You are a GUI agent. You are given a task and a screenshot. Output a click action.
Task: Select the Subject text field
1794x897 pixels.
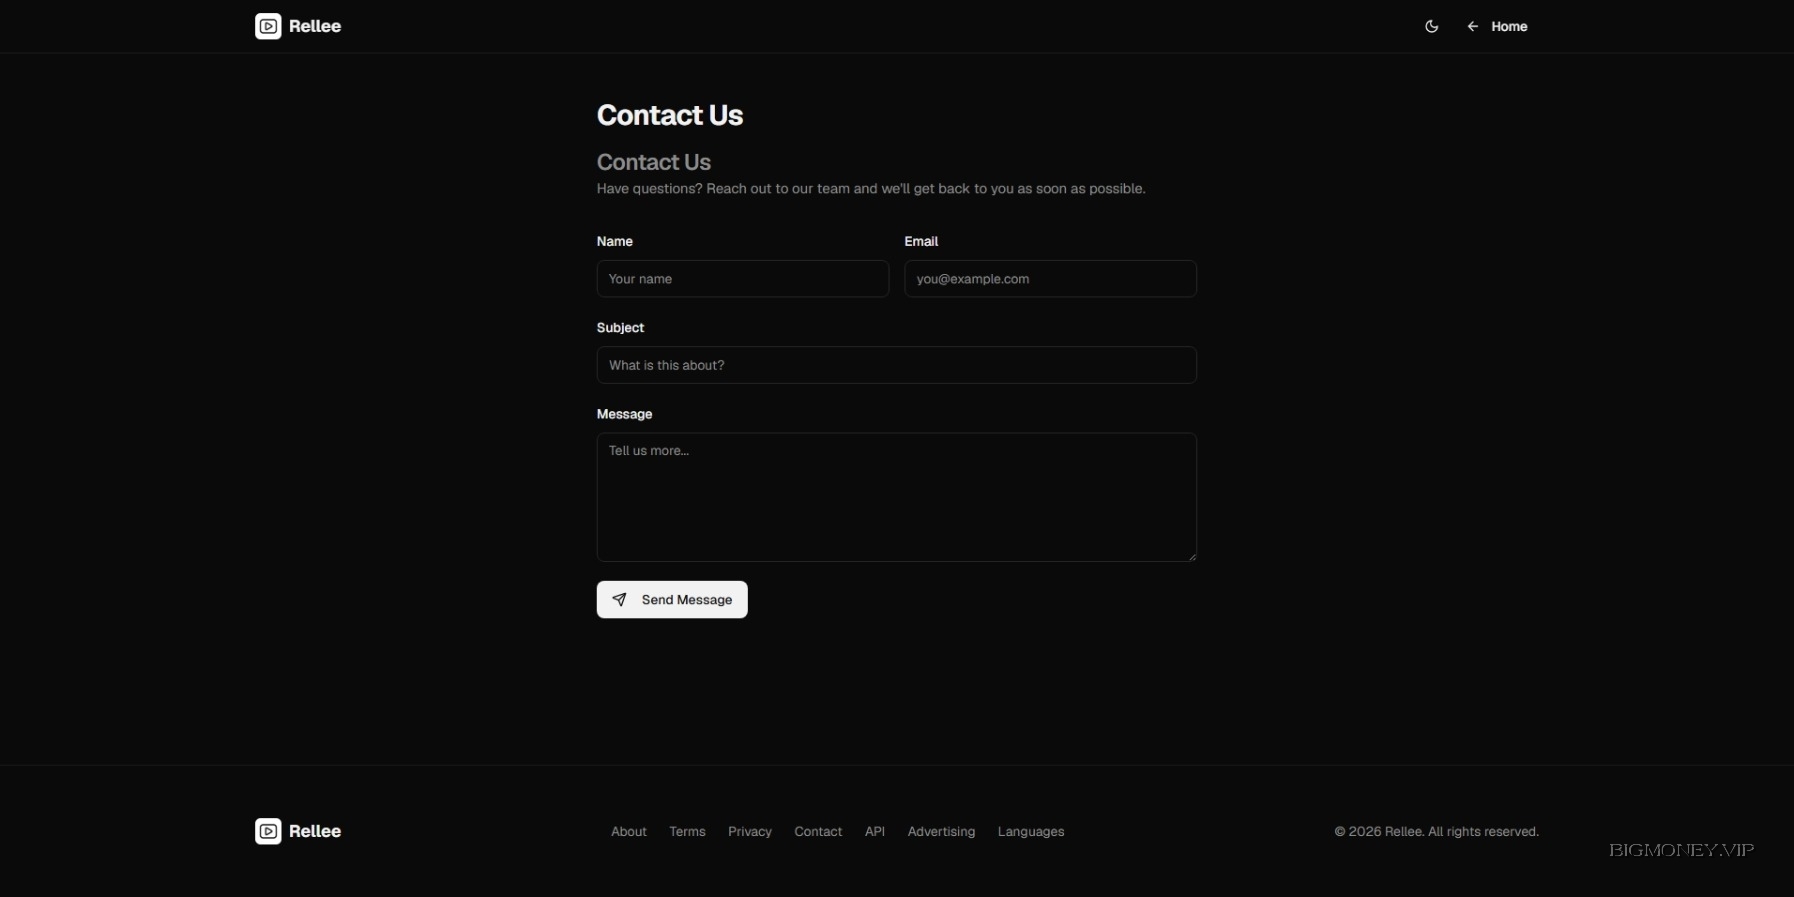pos(896,365)
